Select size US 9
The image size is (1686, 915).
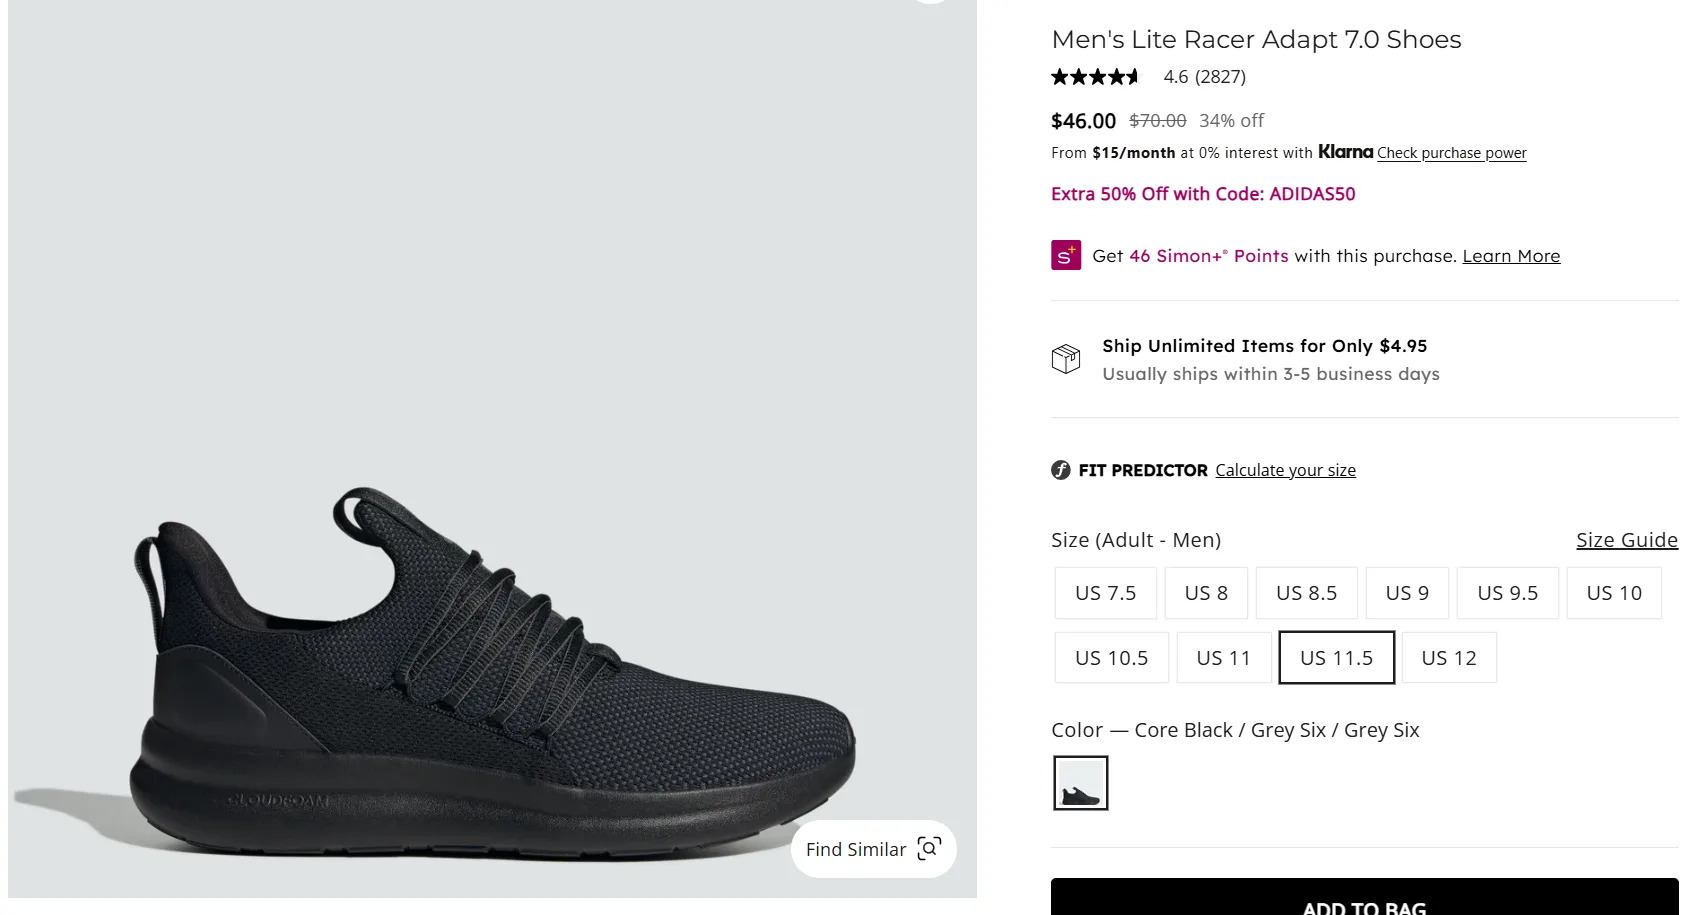[1407, 593]
